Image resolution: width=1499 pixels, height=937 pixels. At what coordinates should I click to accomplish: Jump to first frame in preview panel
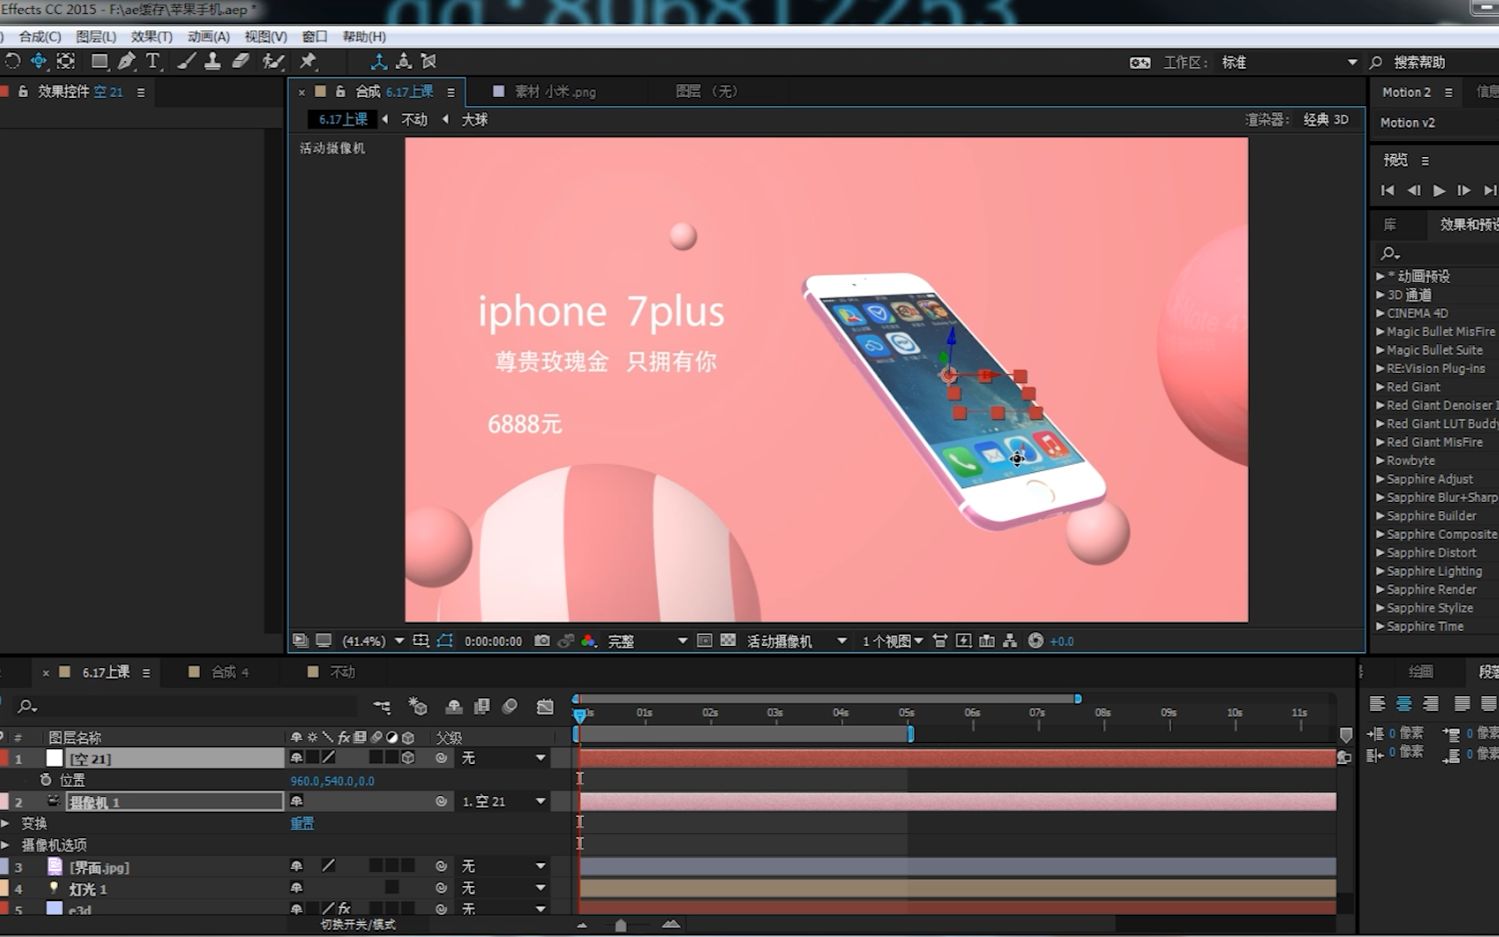click(1387, 190)
